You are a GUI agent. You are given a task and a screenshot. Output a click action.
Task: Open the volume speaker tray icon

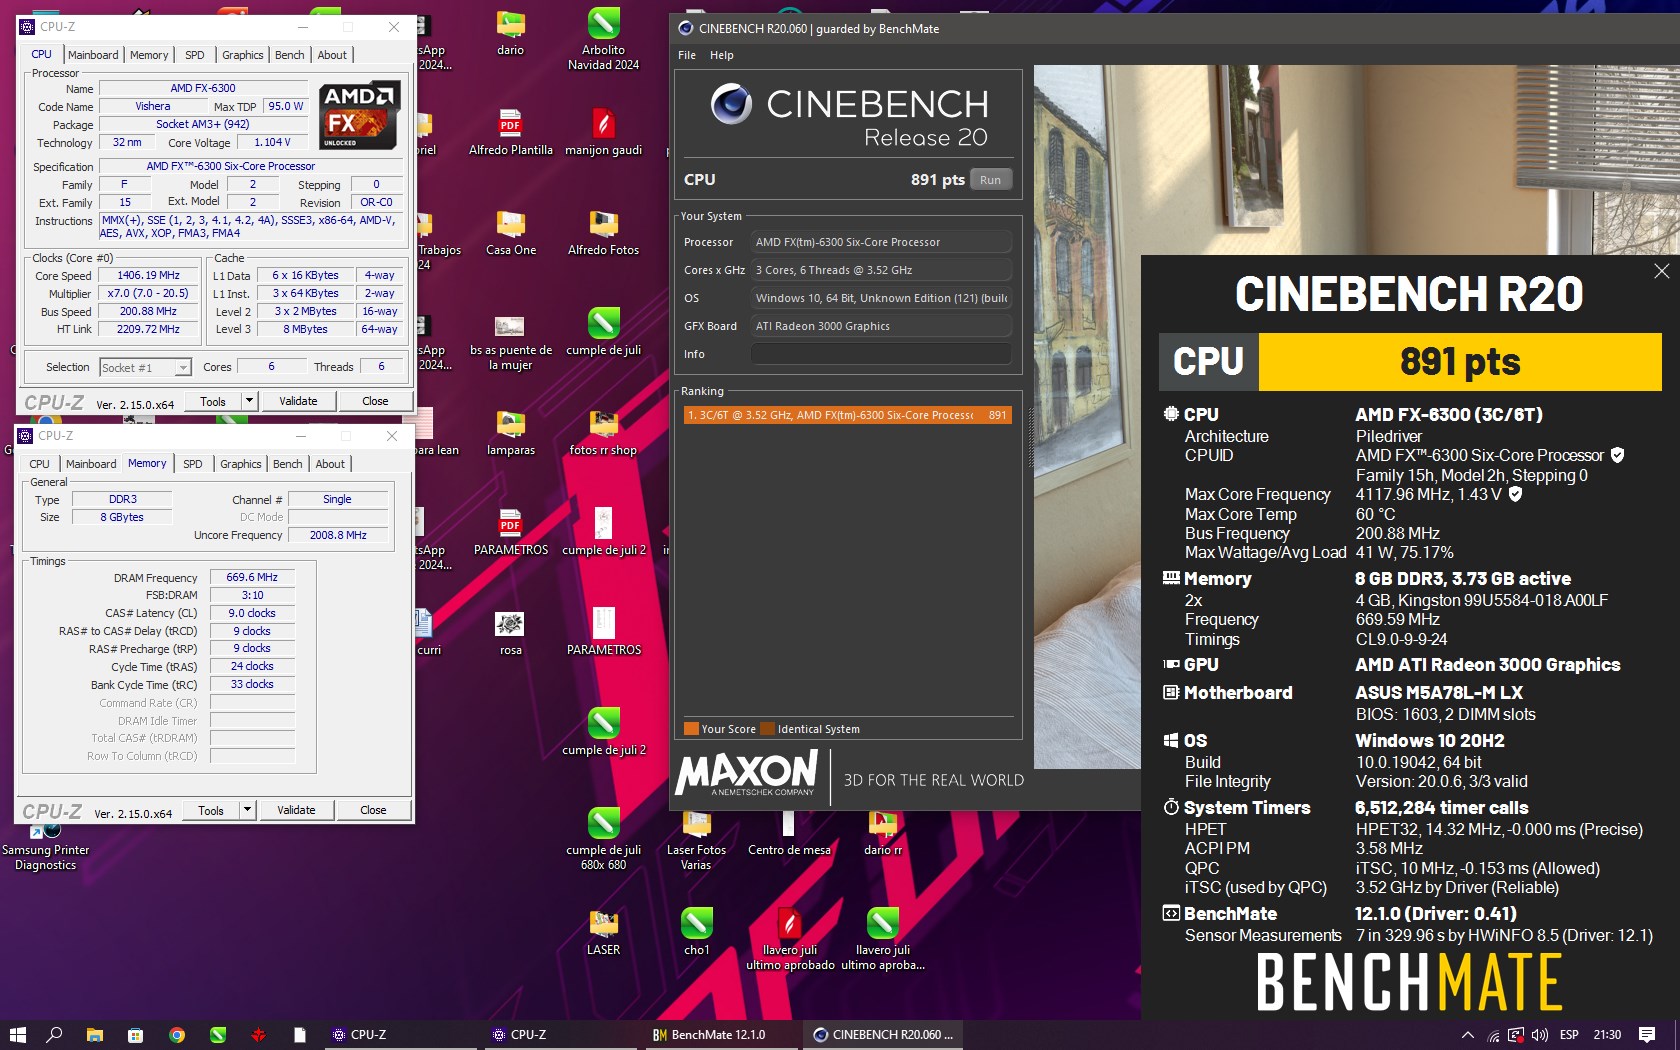tap(1540, 1035)
